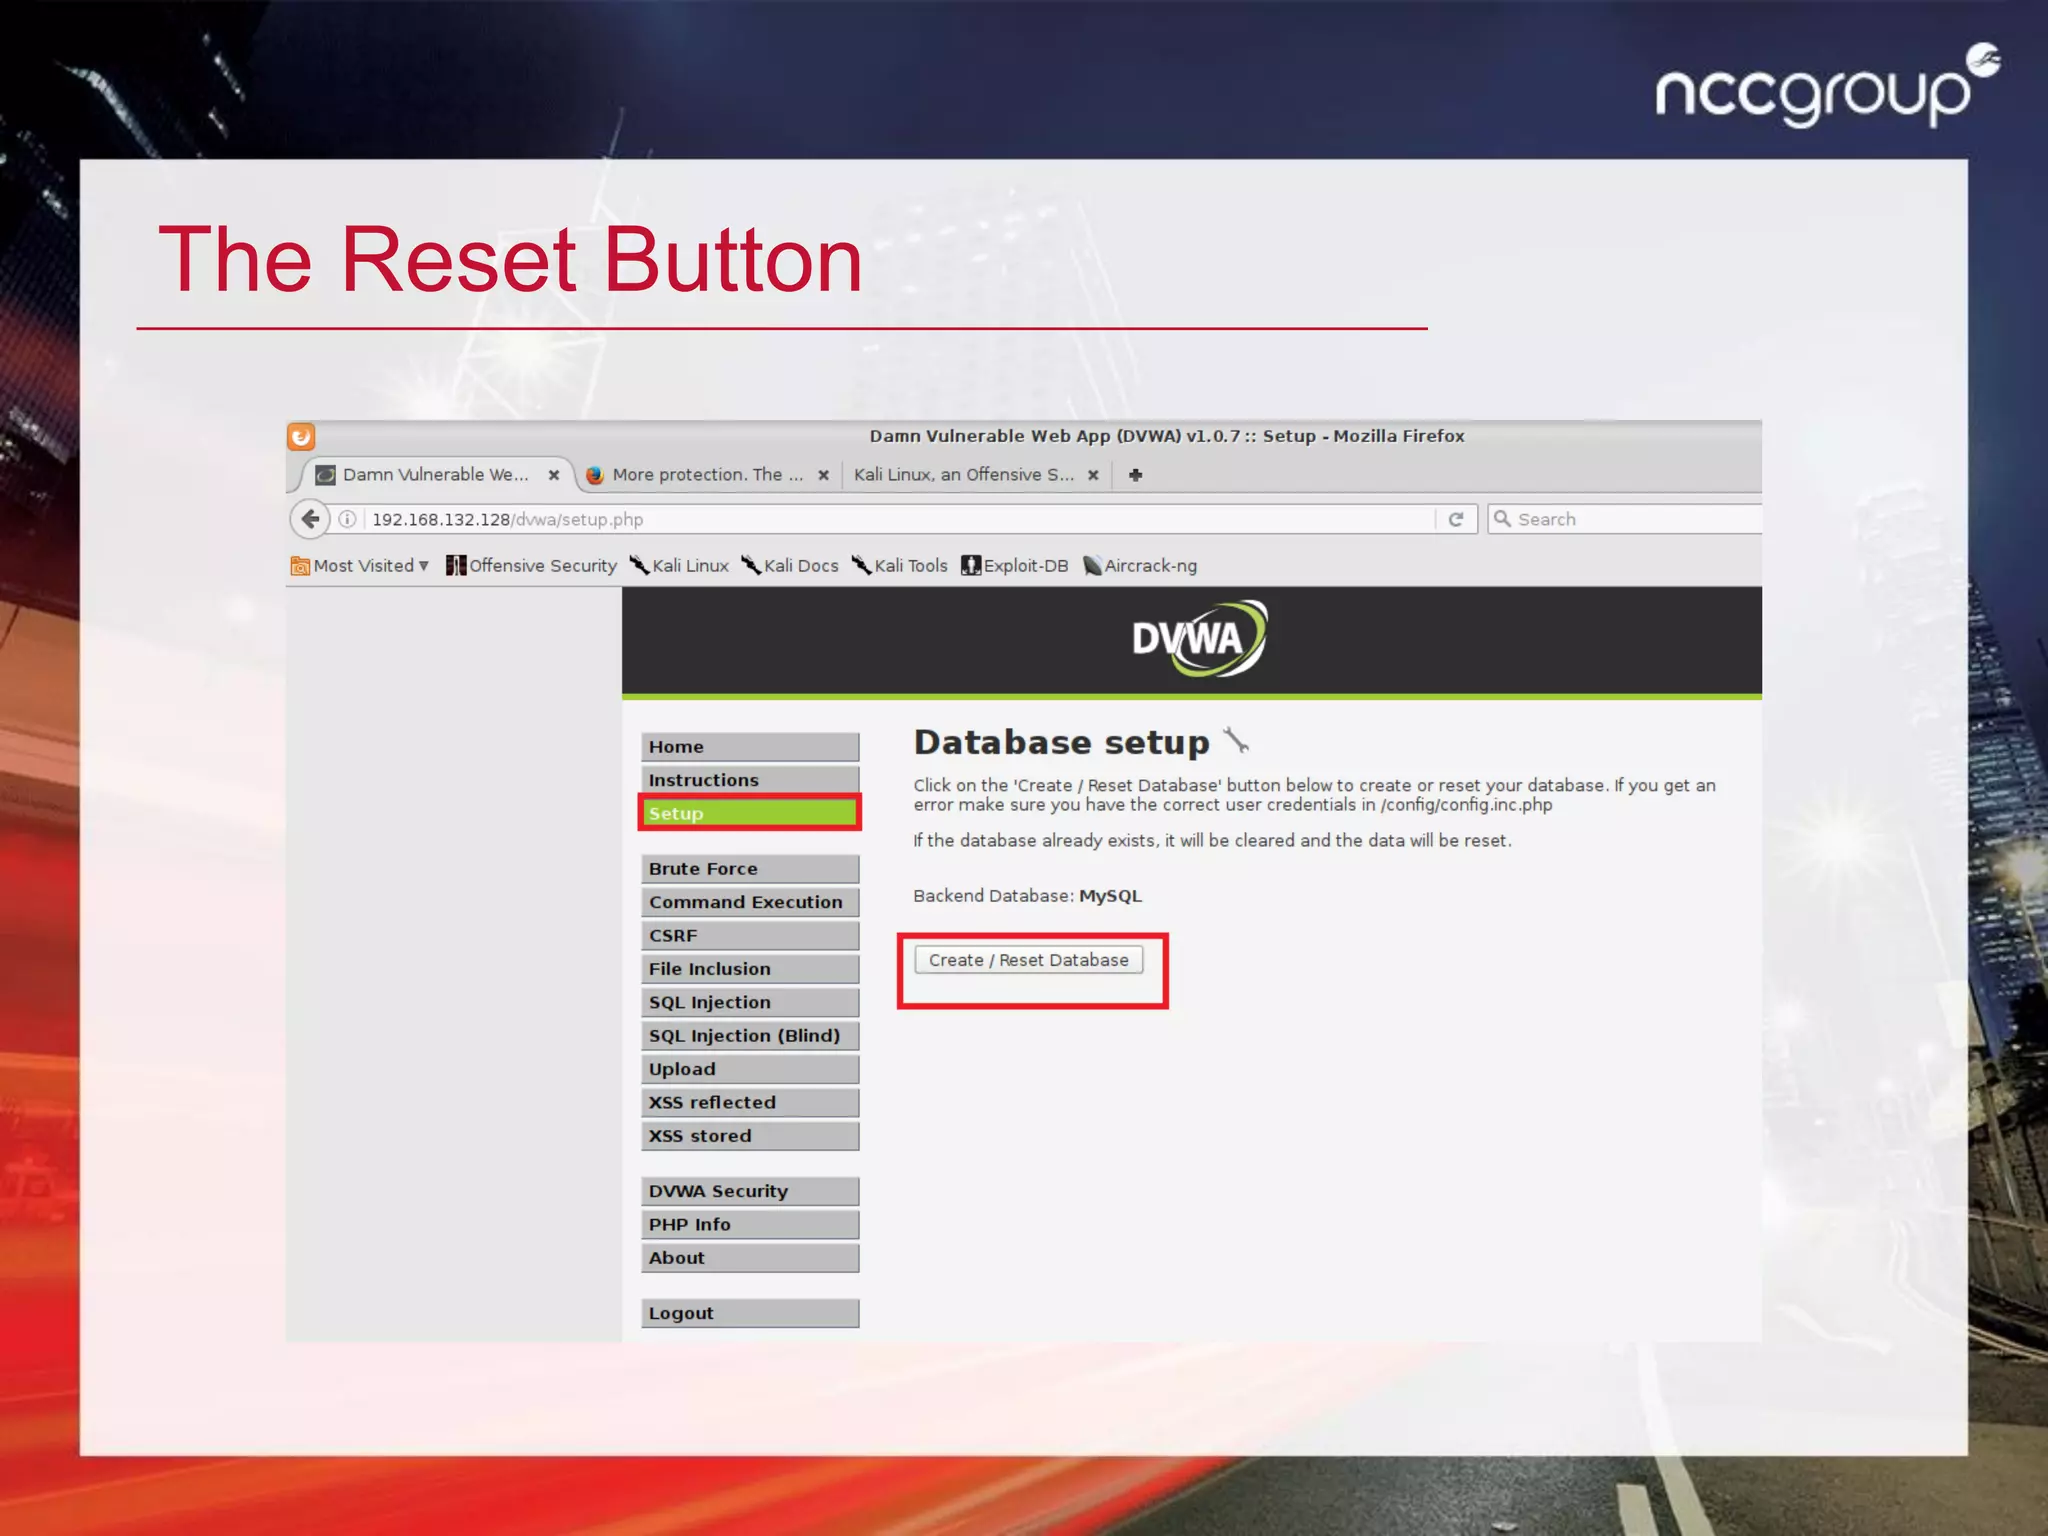Open the Aircrack-ng bookmark
This screenshot has height=1536, width=2048.
[1140, 566]
